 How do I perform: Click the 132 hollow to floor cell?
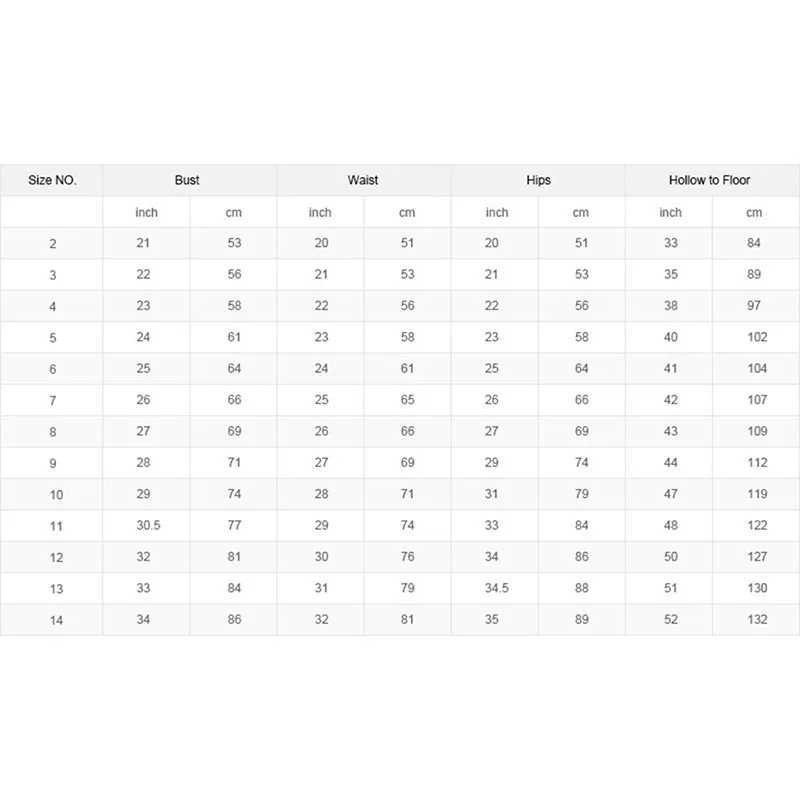coord(757,619)
